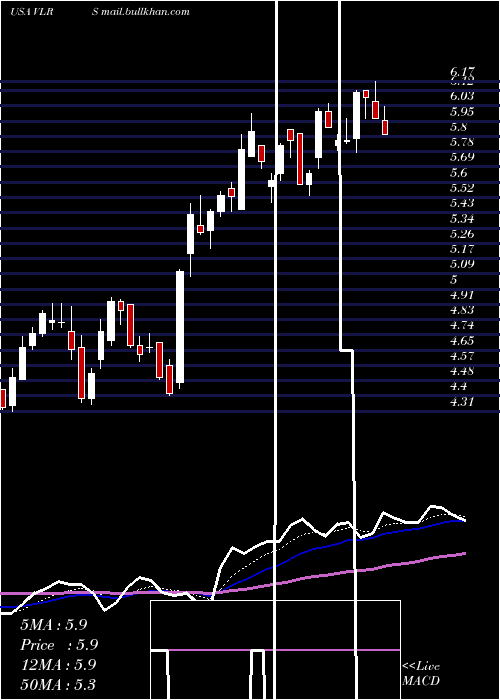Click the 12MA : 5.9 readout

[58, 664]
